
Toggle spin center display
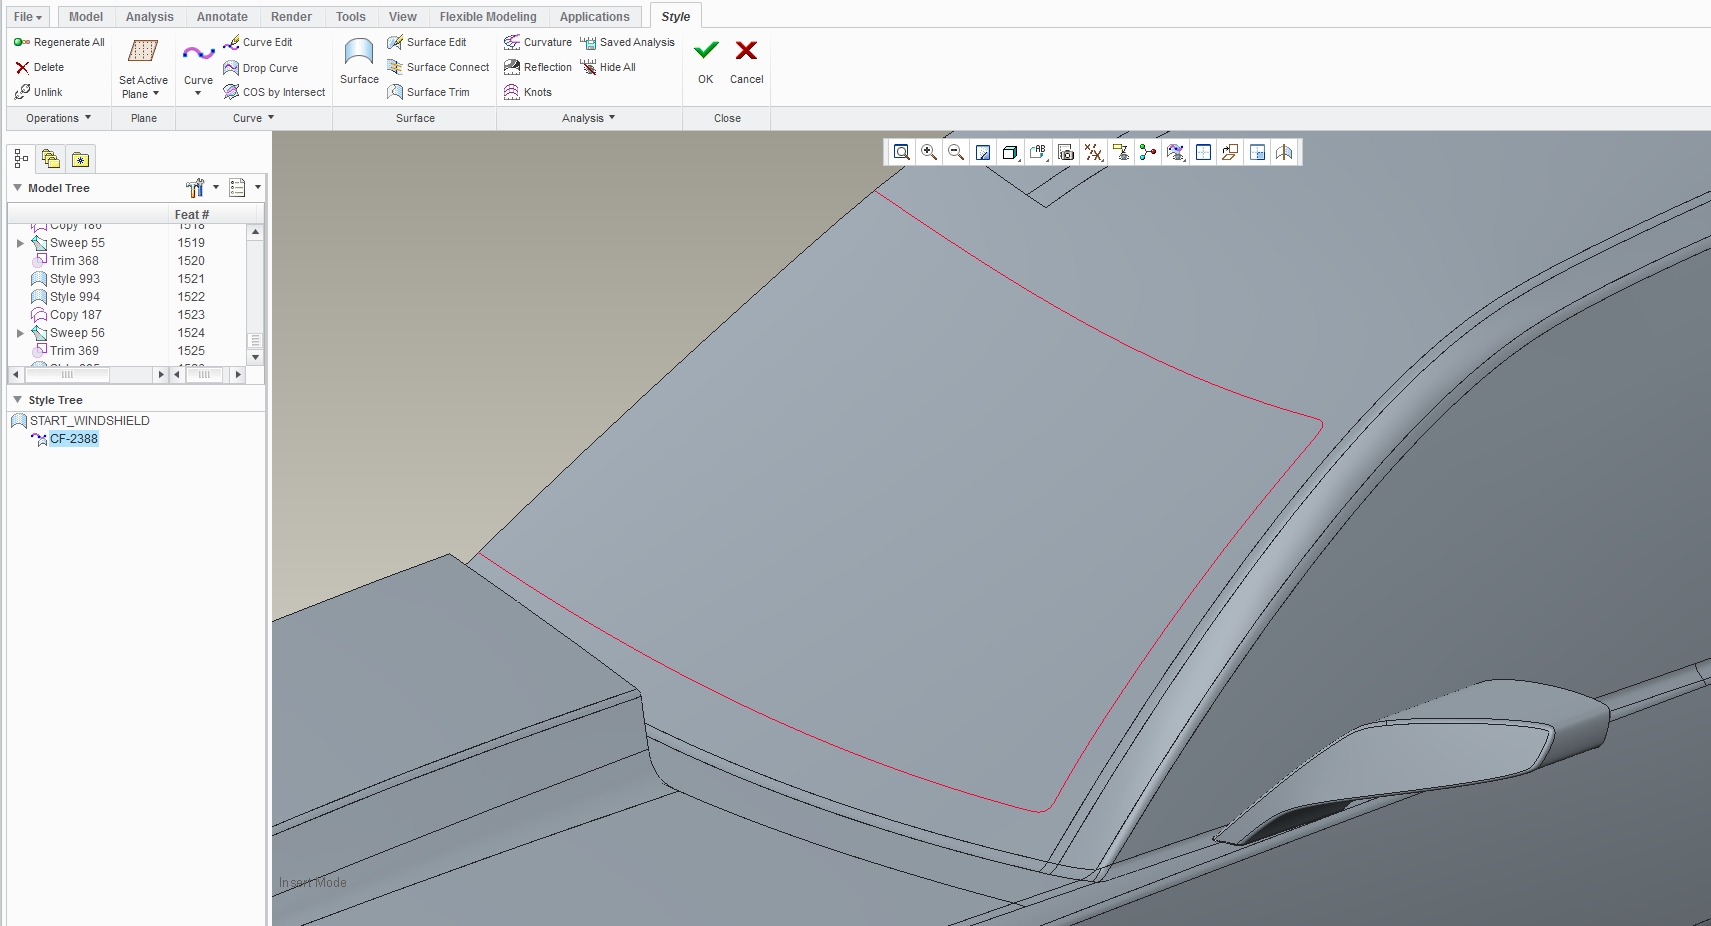(1148, 152)
